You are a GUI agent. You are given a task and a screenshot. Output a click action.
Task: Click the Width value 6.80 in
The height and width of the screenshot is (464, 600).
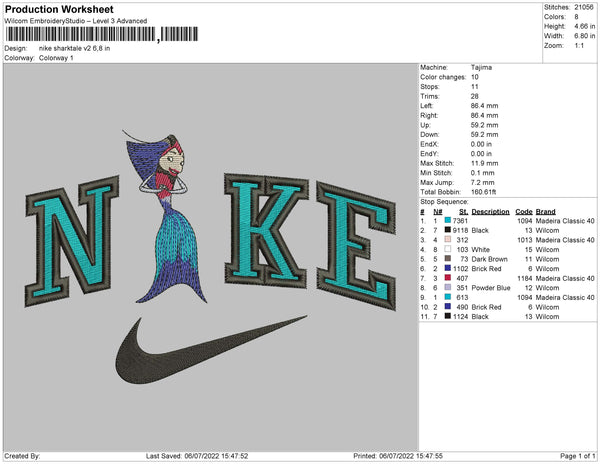click(x=585, y=36)
